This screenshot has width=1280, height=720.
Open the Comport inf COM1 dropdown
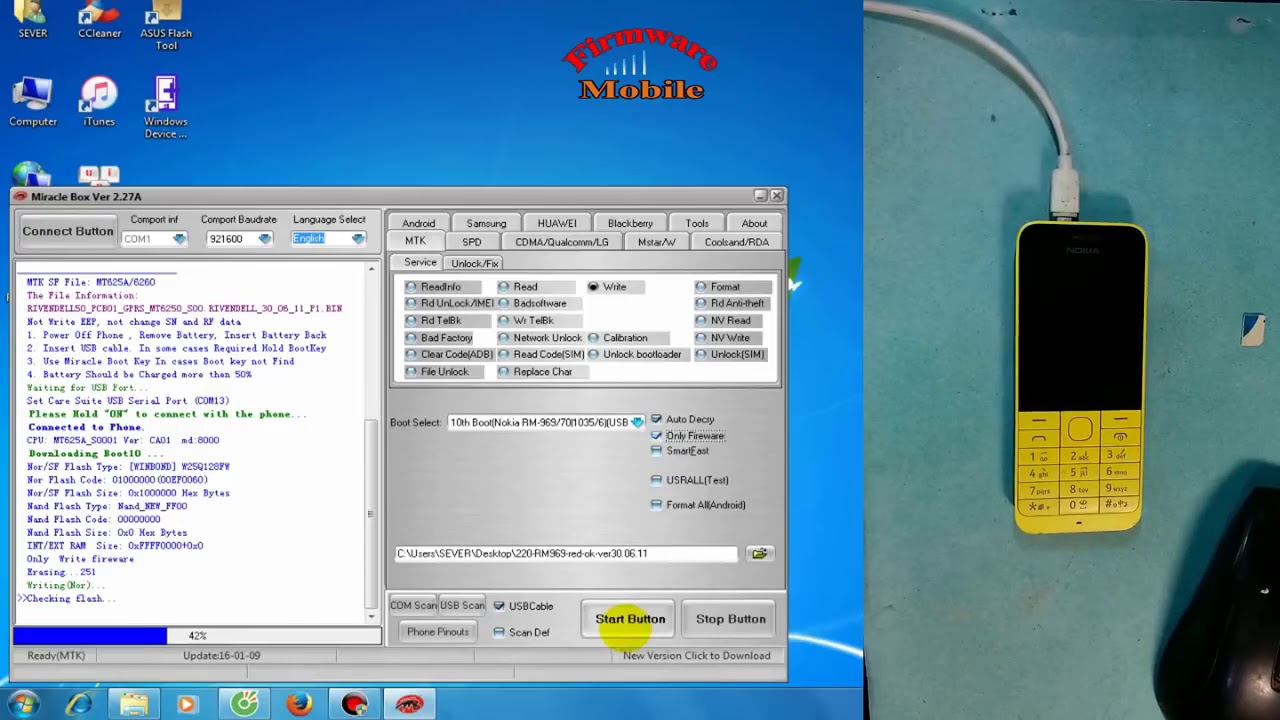(179, 239)
